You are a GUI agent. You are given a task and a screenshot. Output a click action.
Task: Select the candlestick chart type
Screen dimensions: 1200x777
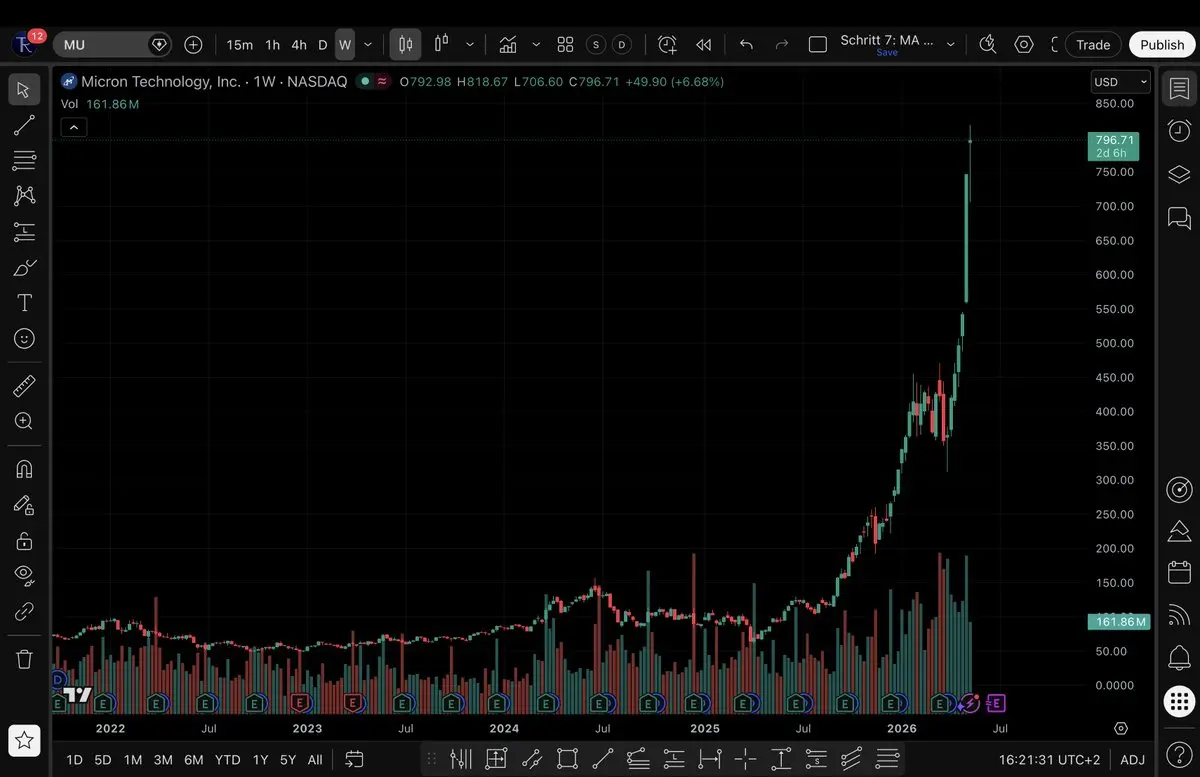tap(405, 45)
